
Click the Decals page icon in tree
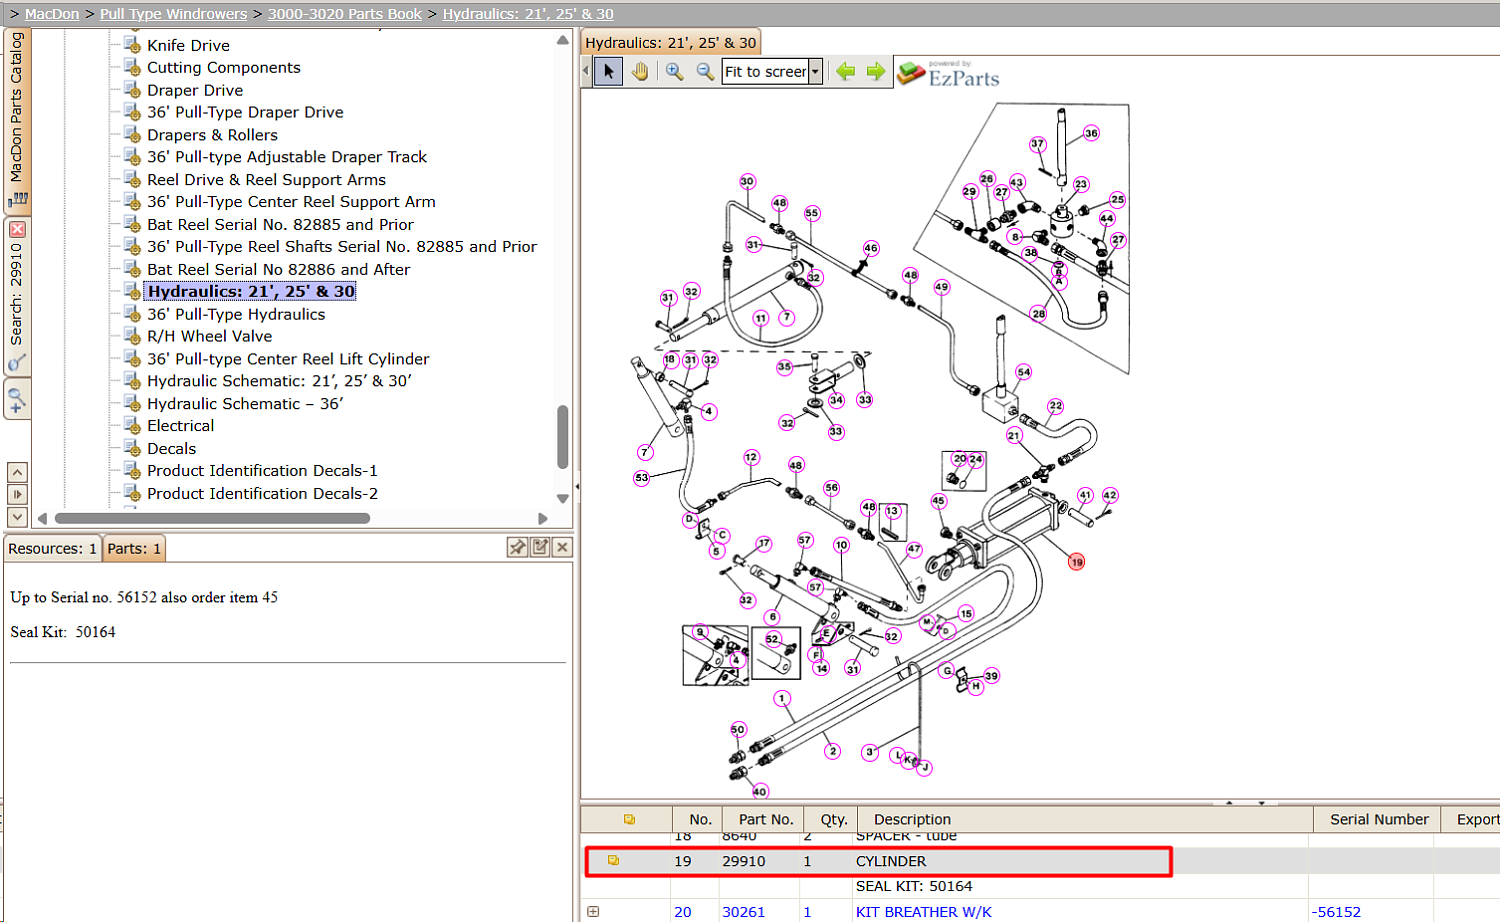click(x=132, y=448)
